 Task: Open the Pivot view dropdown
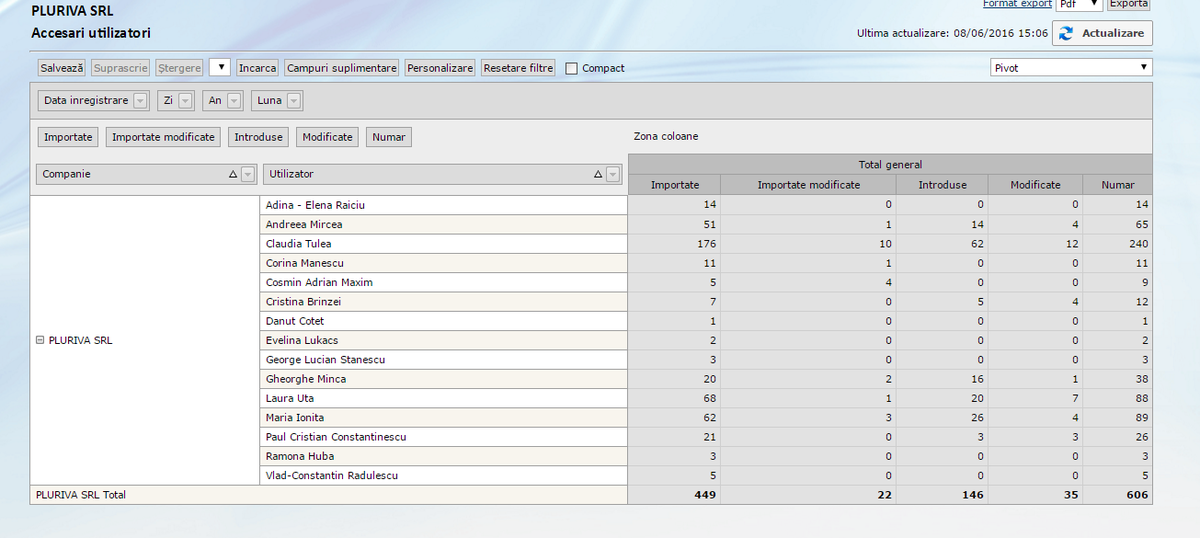pos(1070,68)
